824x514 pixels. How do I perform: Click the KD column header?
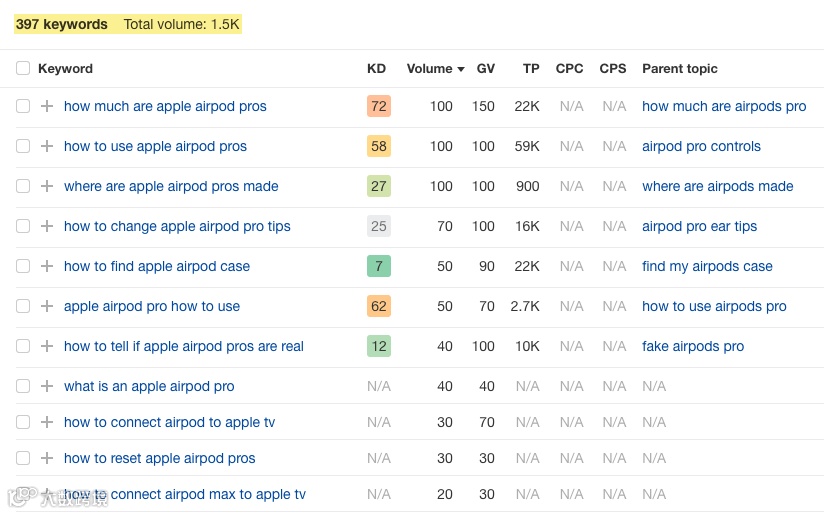[x=376, y=69]
